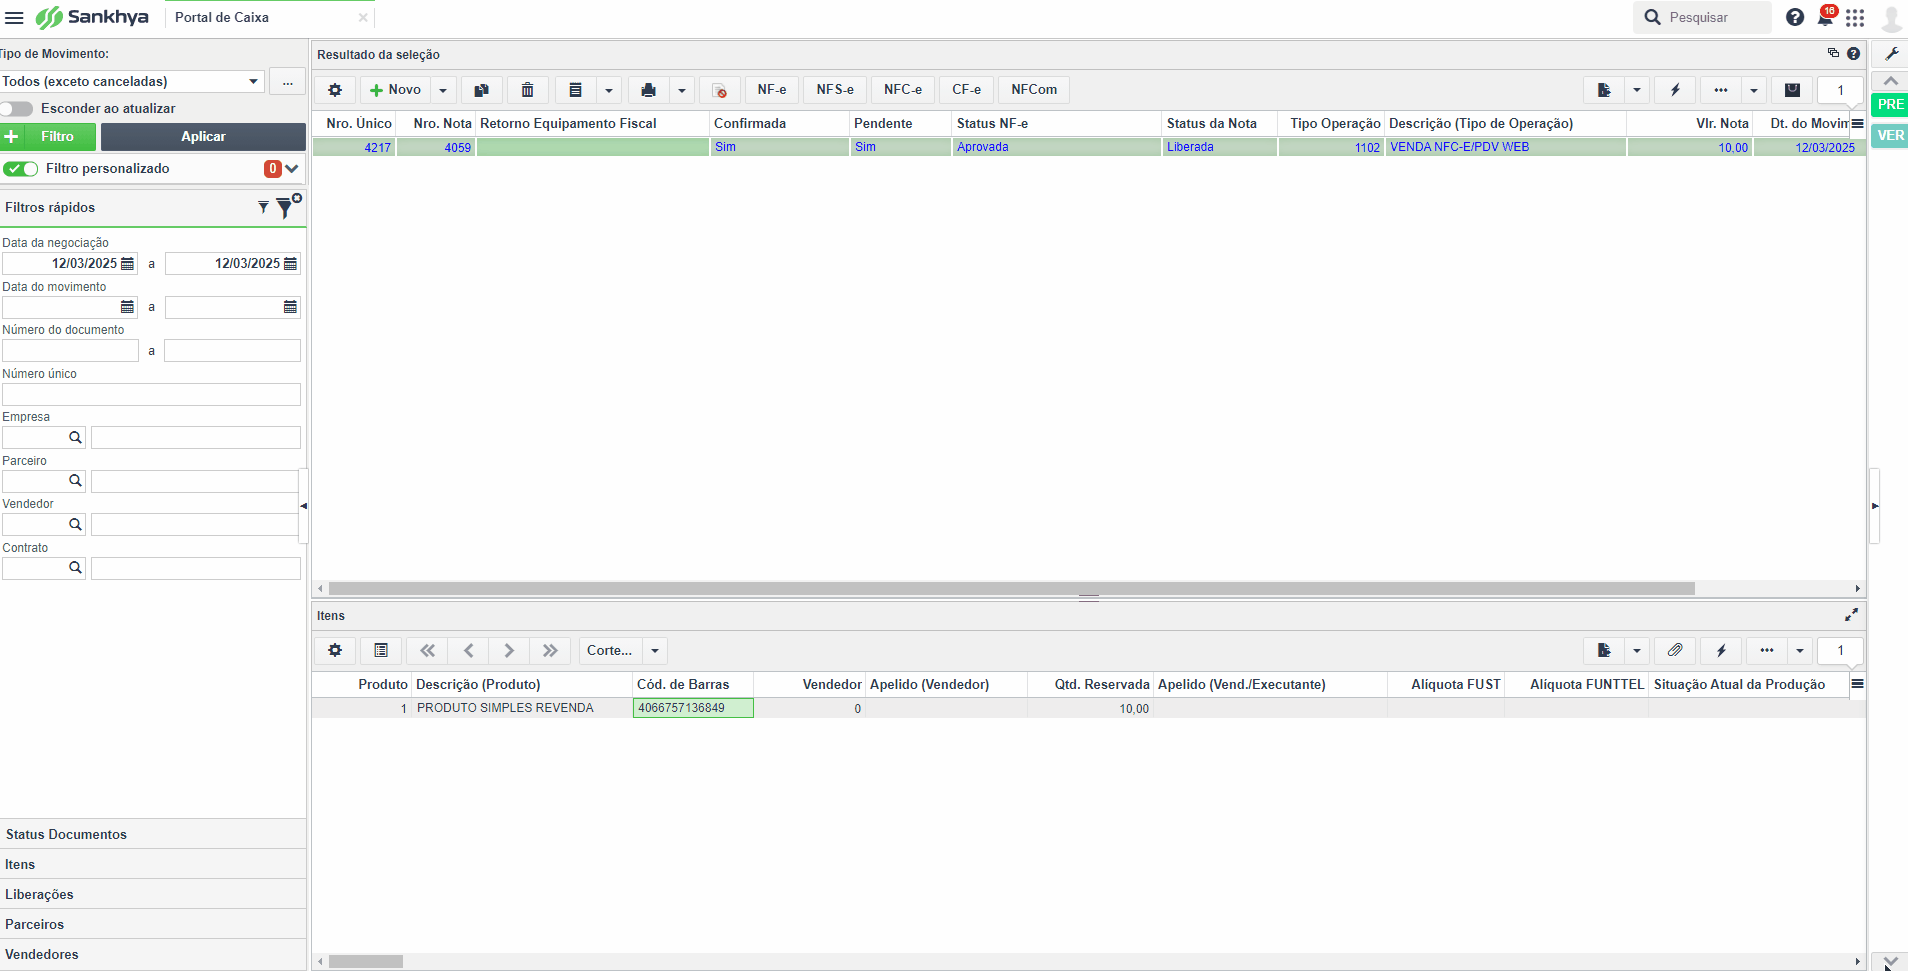This screenshot has width=1908, height=971.
Task: Click the CF-e button
Action: pos(966,90)
